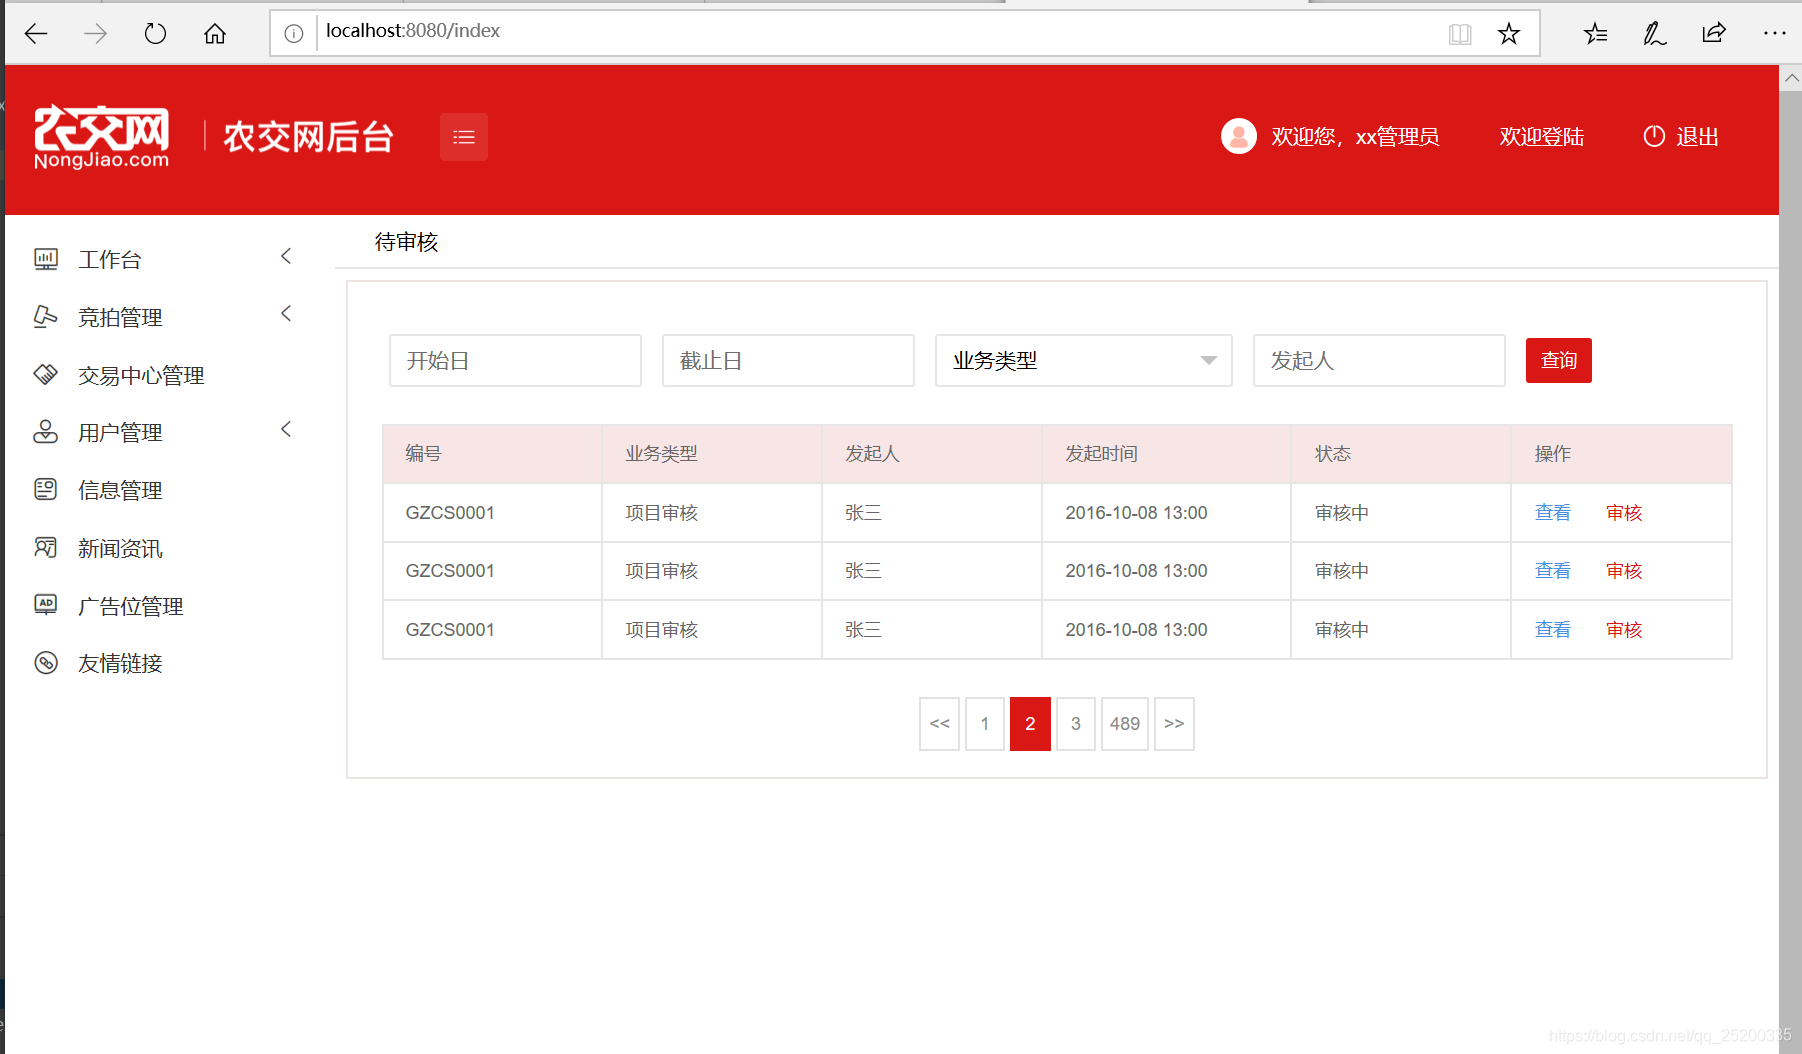1802x1054 pixels.
Task: Click the red 查询 button
Action: pyautogui.click(x=1559, y=361)
